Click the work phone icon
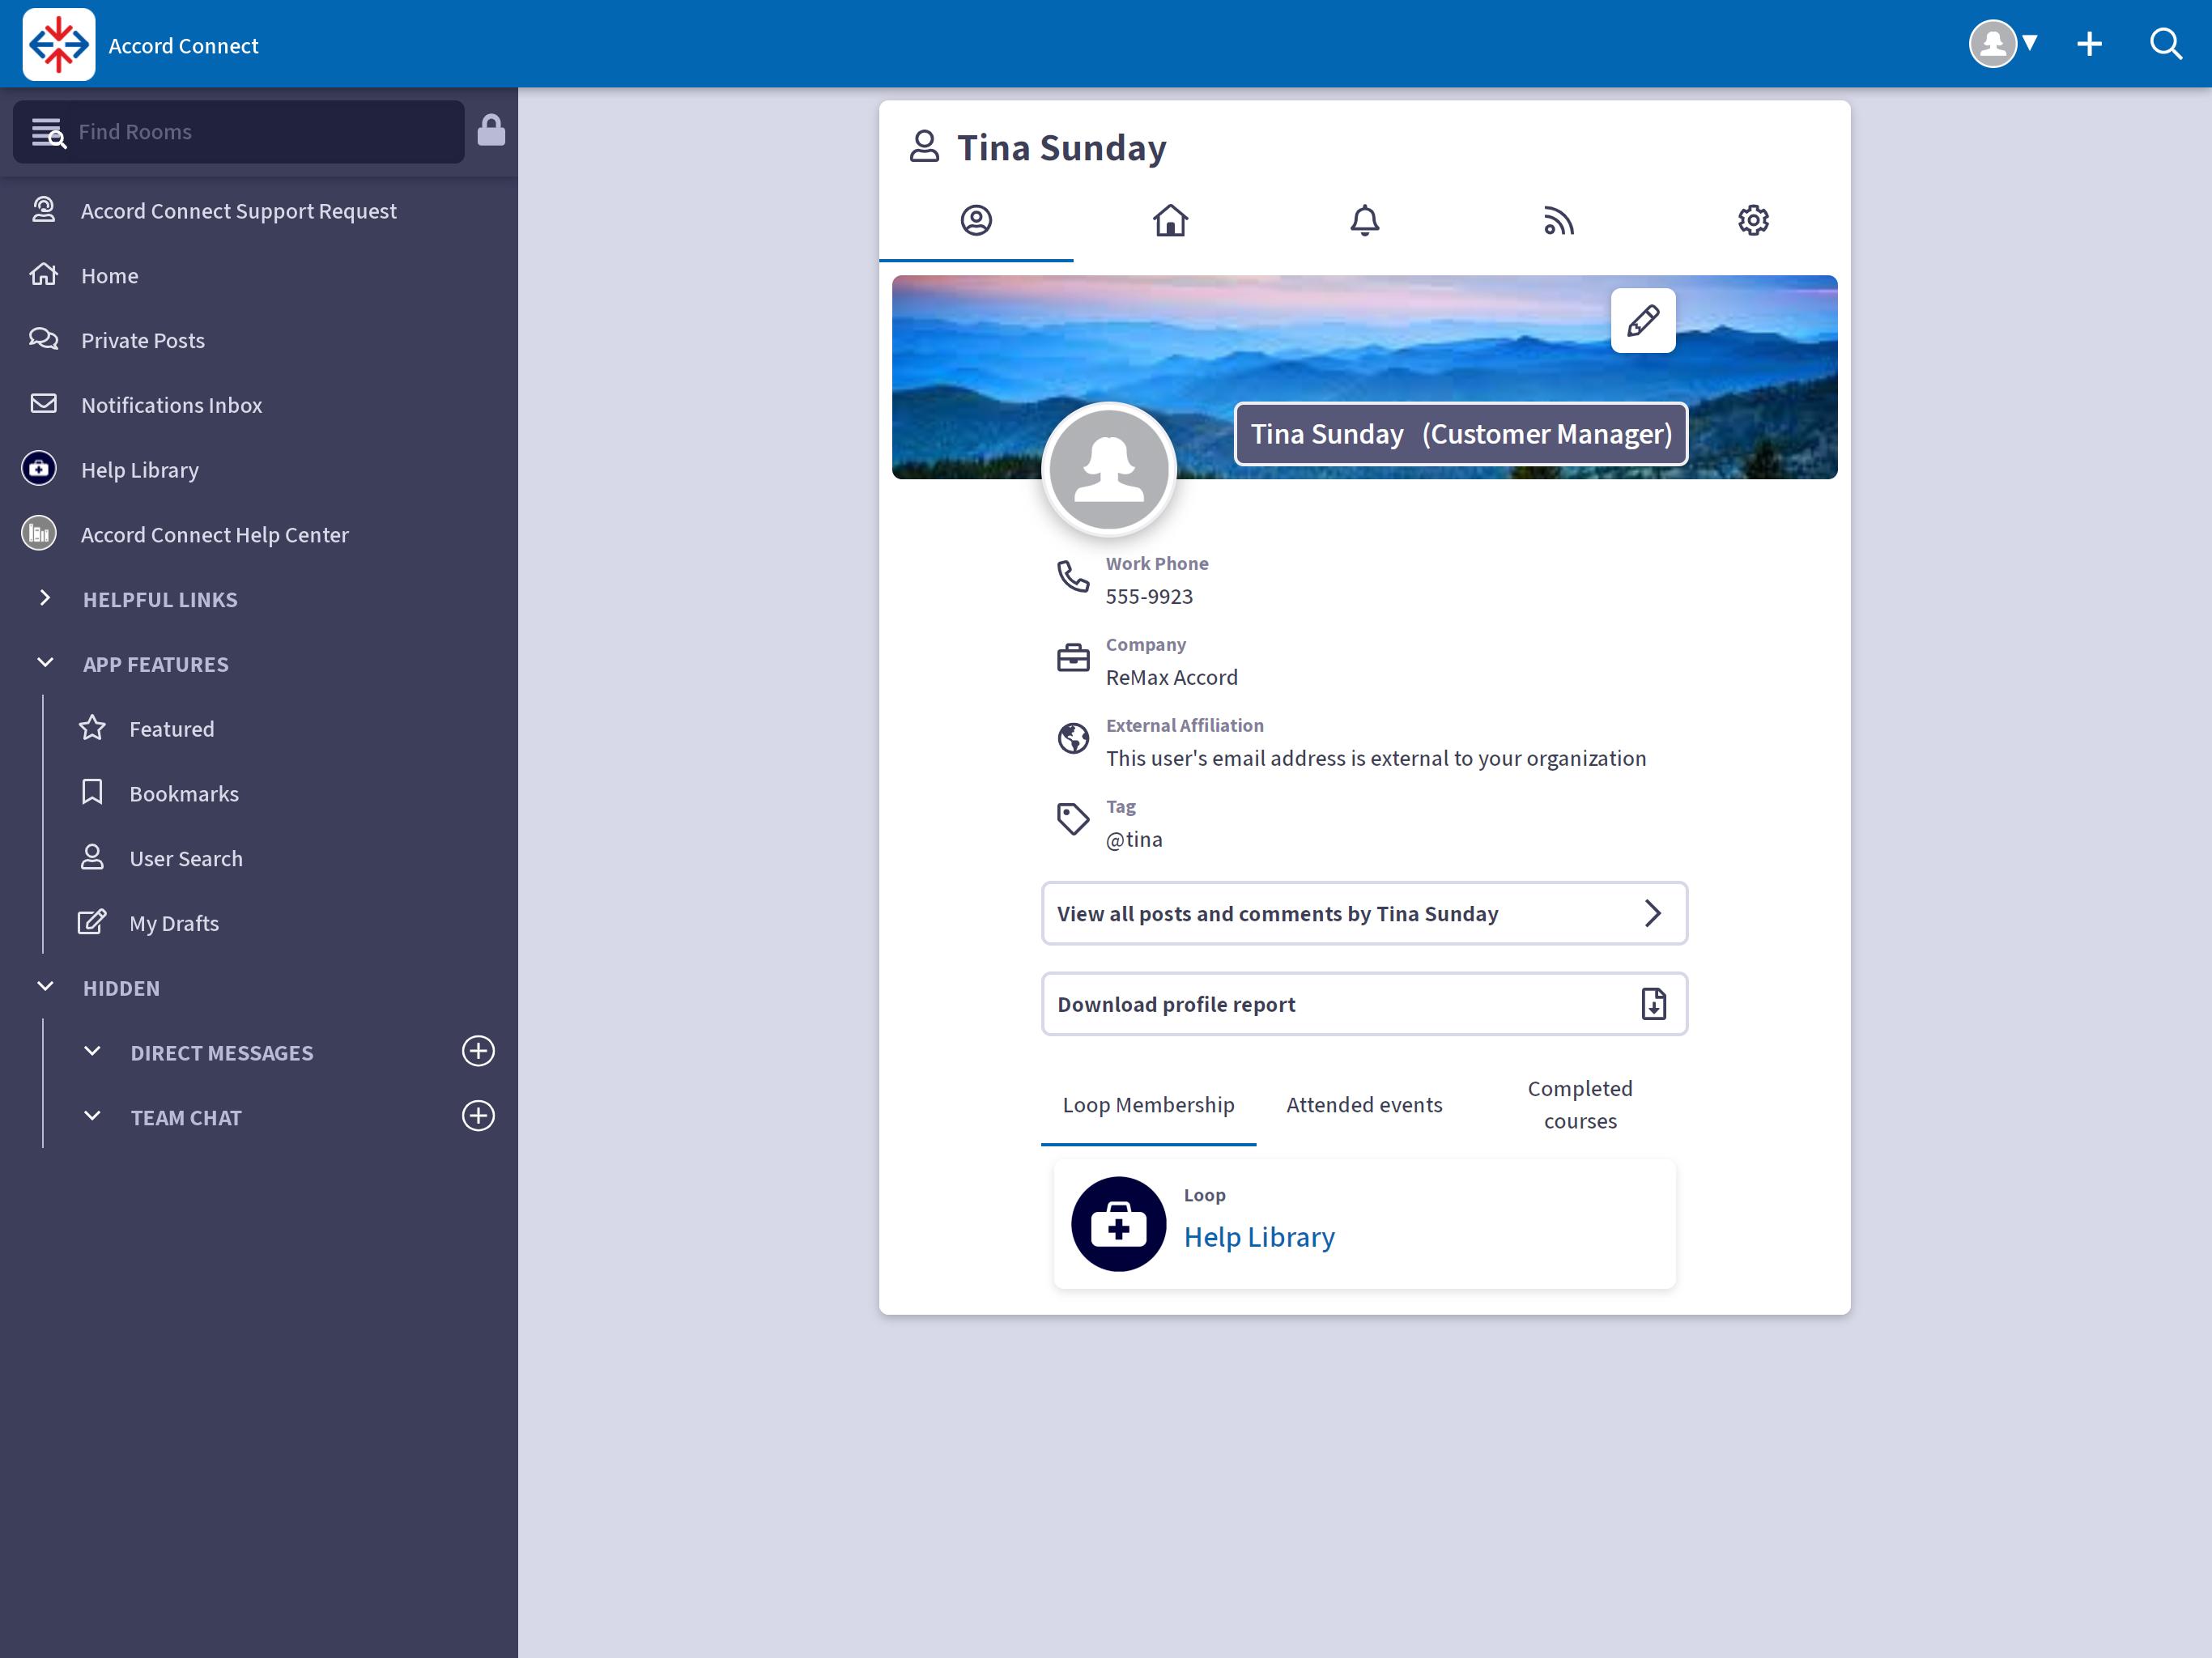Screen dimensions: 2212x1658 (1073, 577)
